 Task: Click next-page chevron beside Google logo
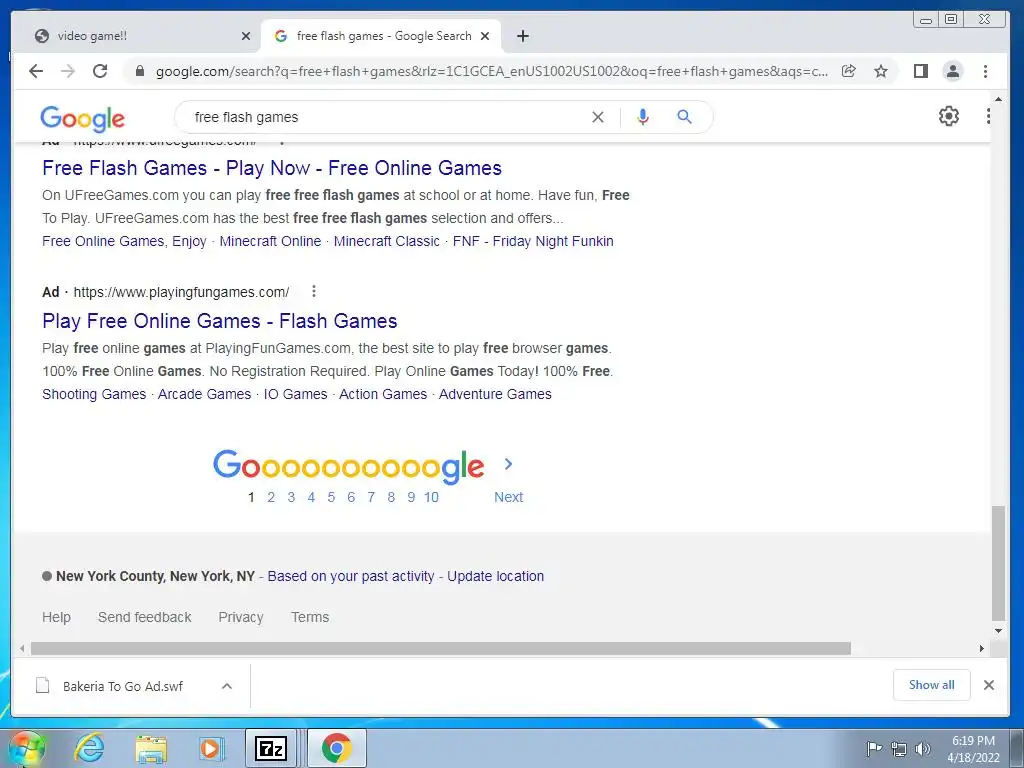coord(508,464)
